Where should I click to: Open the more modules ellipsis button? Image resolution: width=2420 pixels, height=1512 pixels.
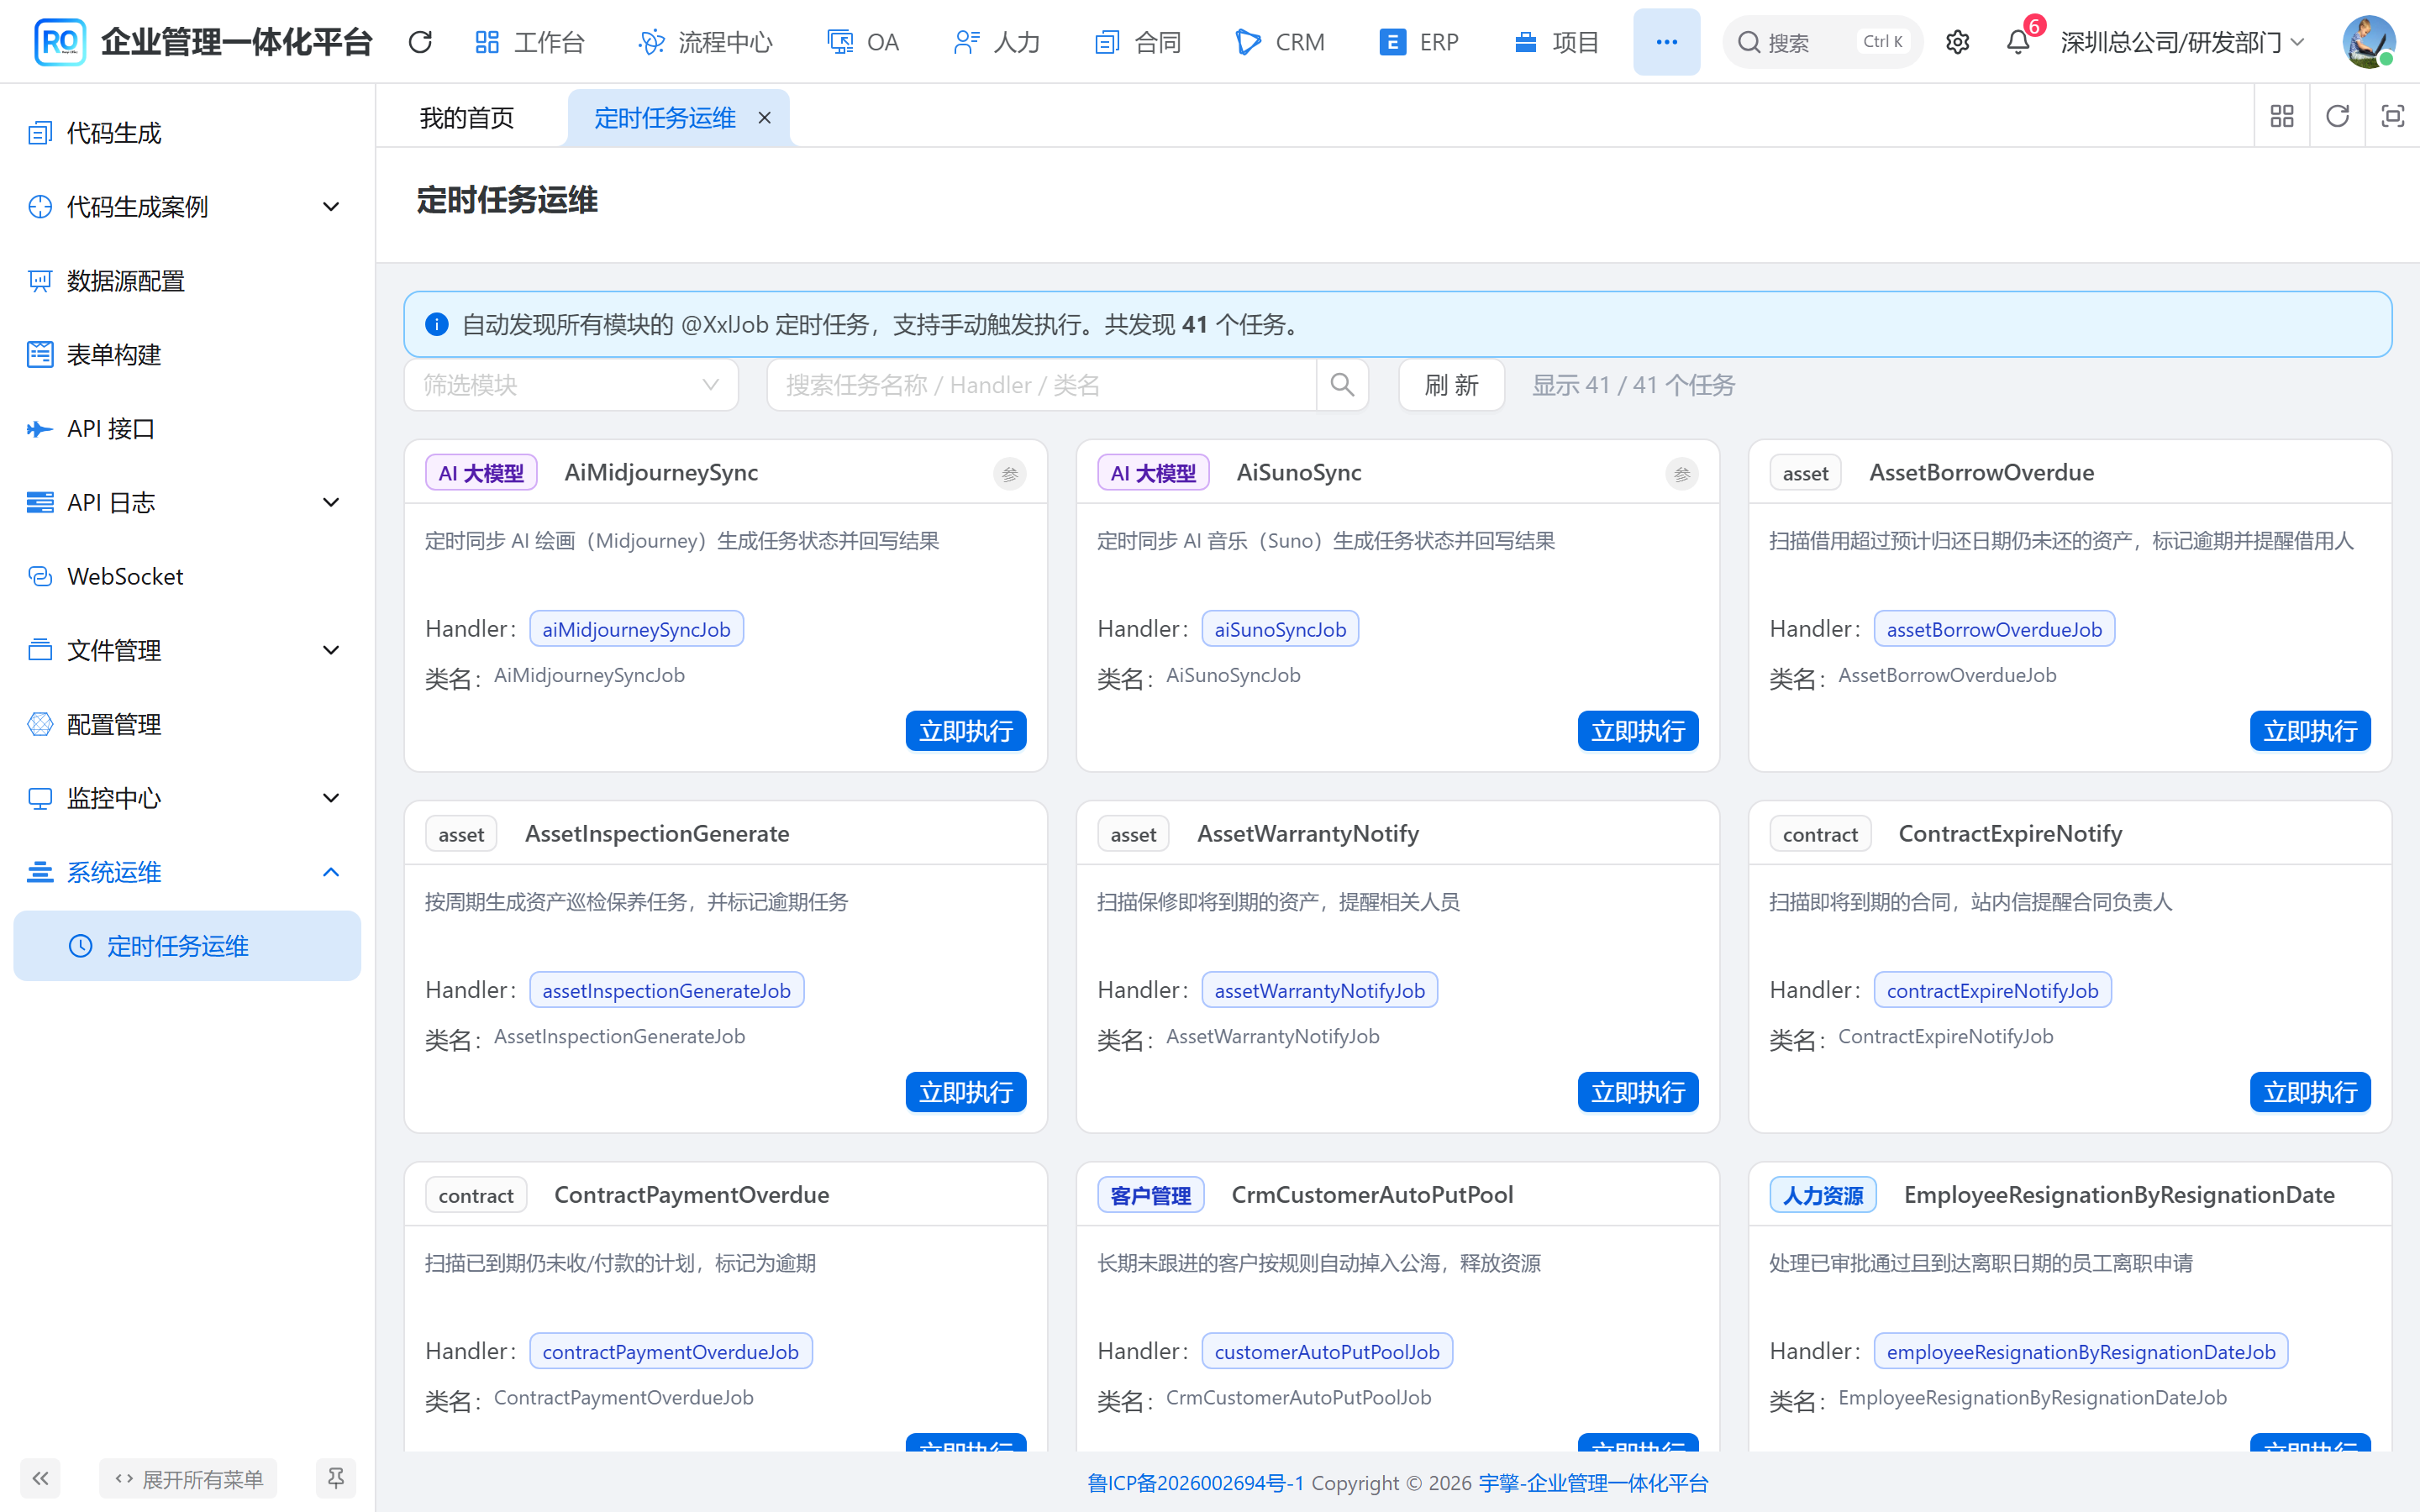pos(1666,42)
